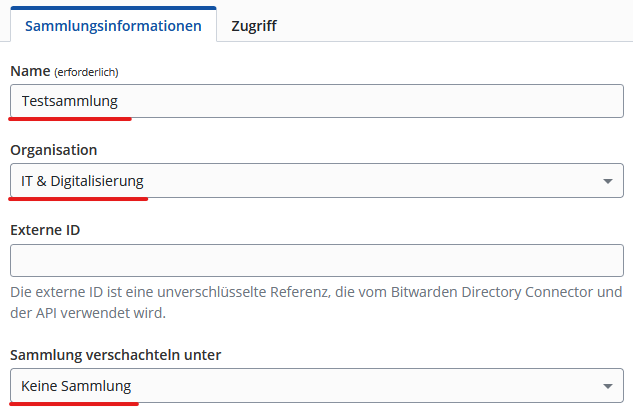Switch to the Zugriff tab
The image size is (633, 414).
point(253,26)
